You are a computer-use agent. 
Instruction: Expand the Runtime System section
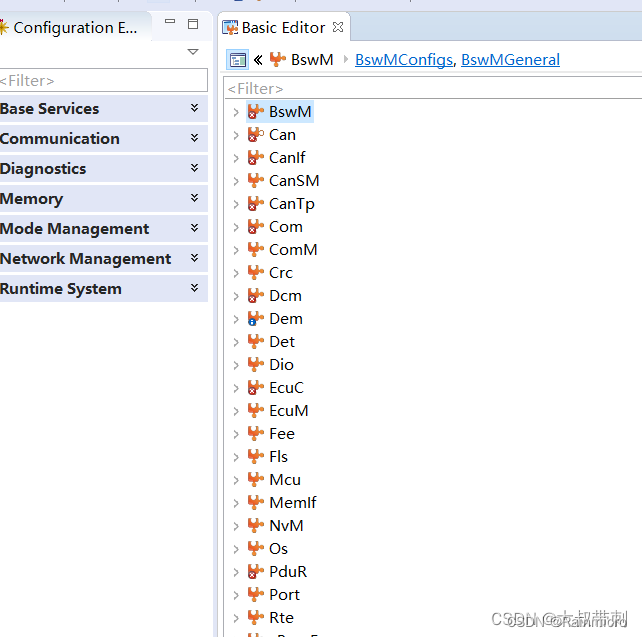[194, 288]
